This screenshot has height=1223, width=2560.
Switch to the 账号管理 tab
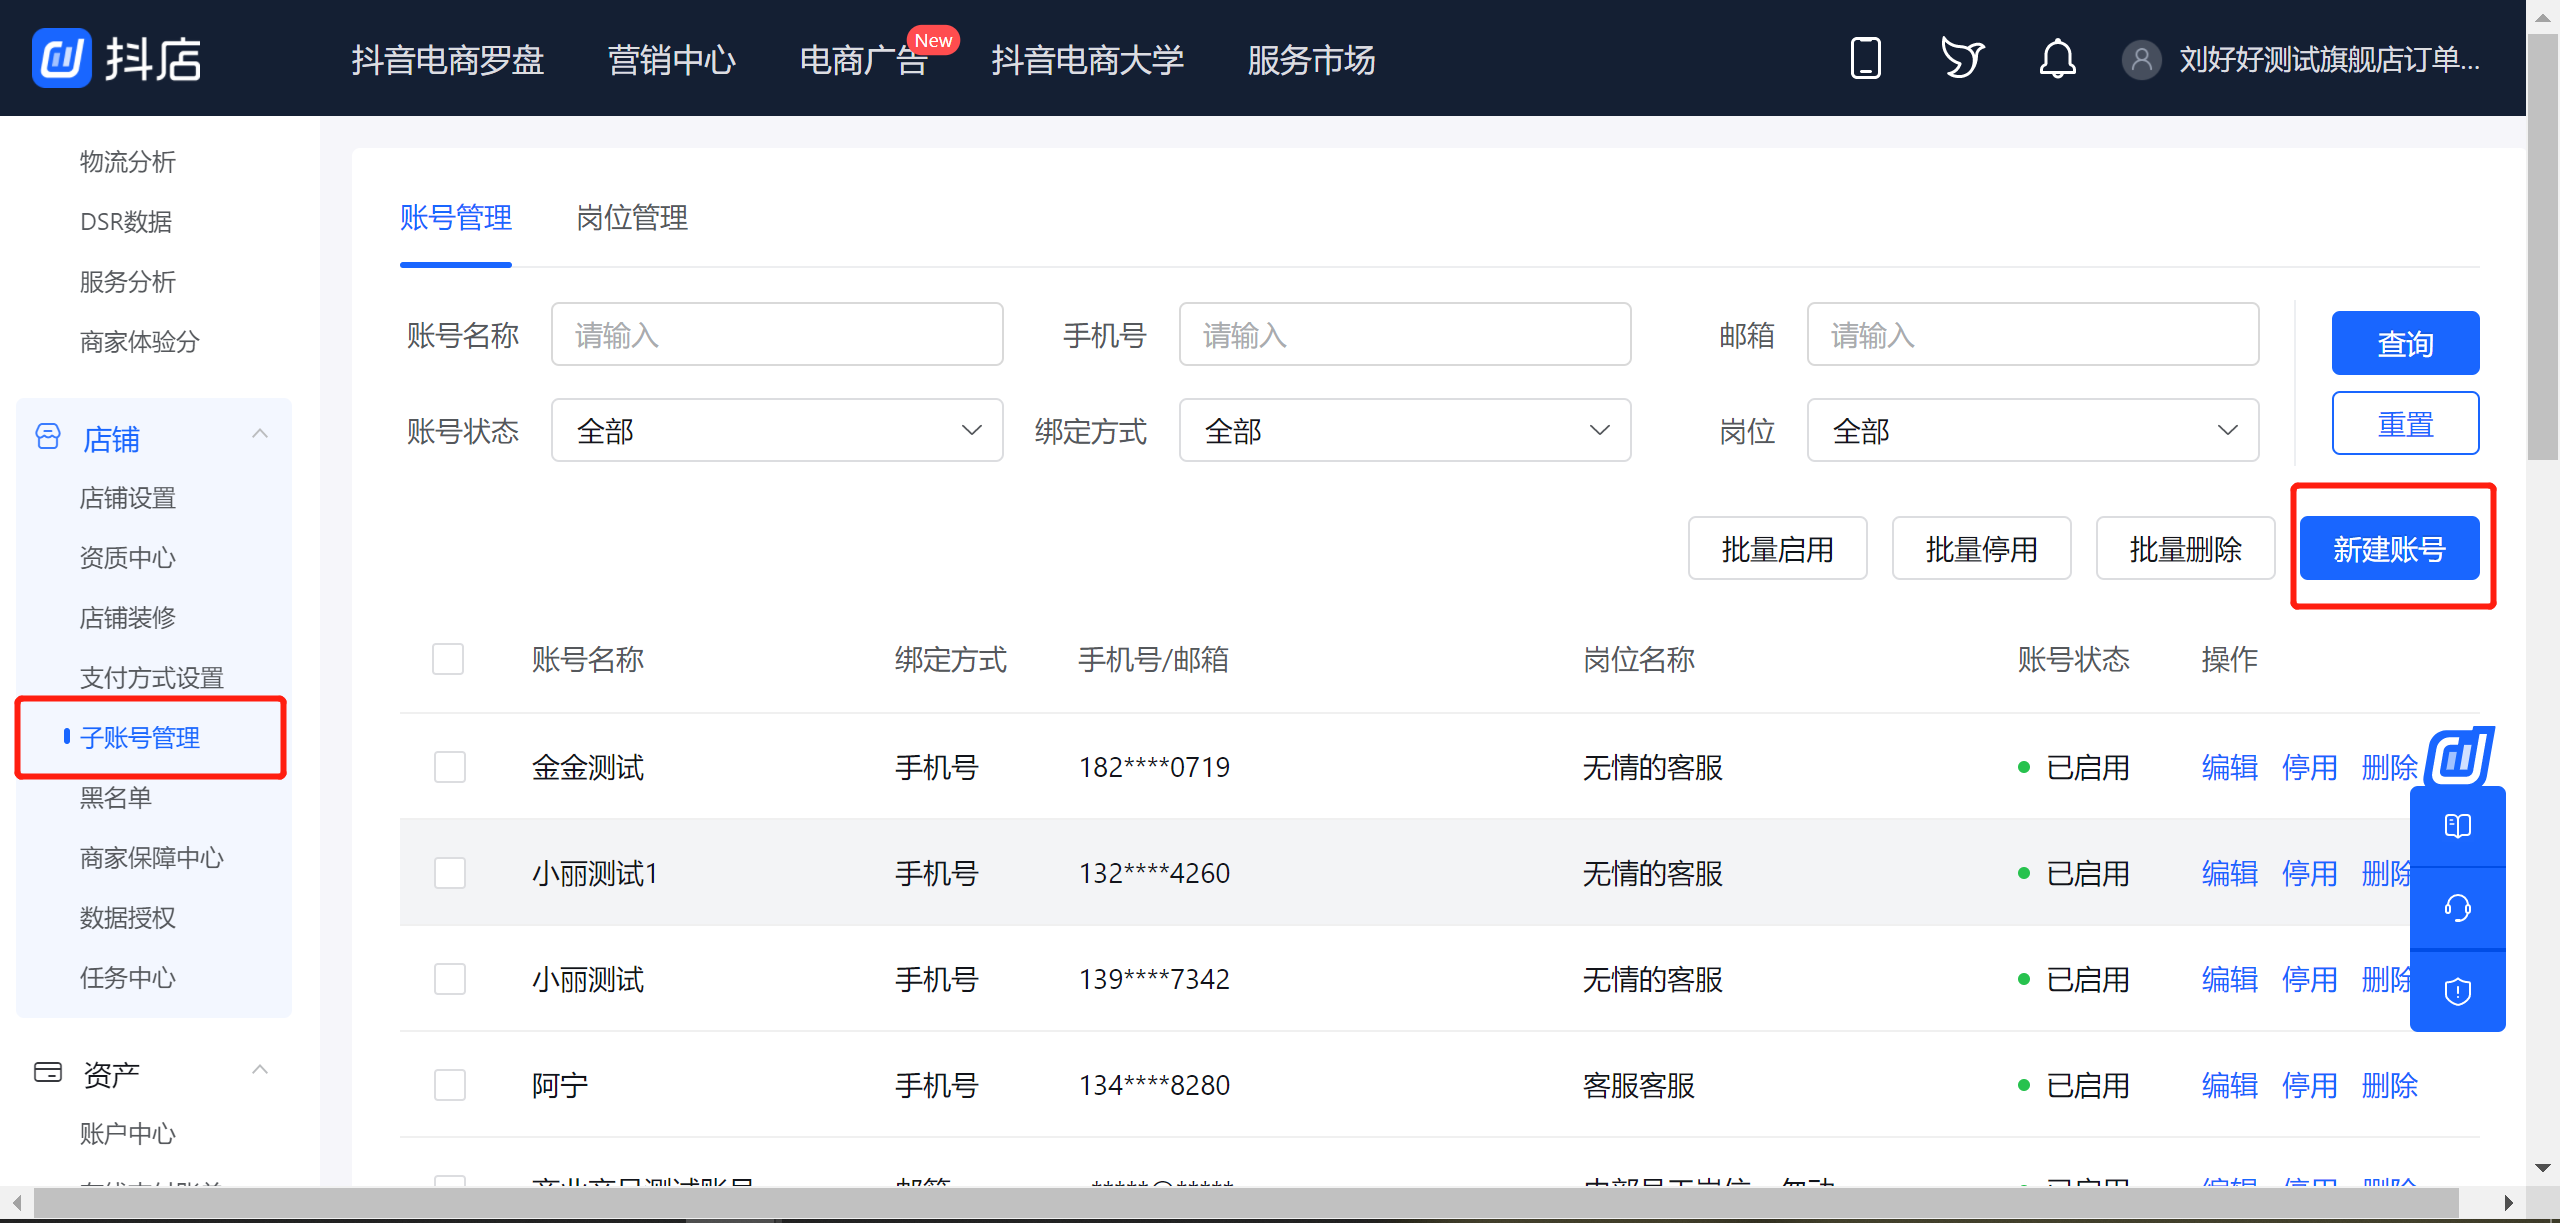[456, 217]
